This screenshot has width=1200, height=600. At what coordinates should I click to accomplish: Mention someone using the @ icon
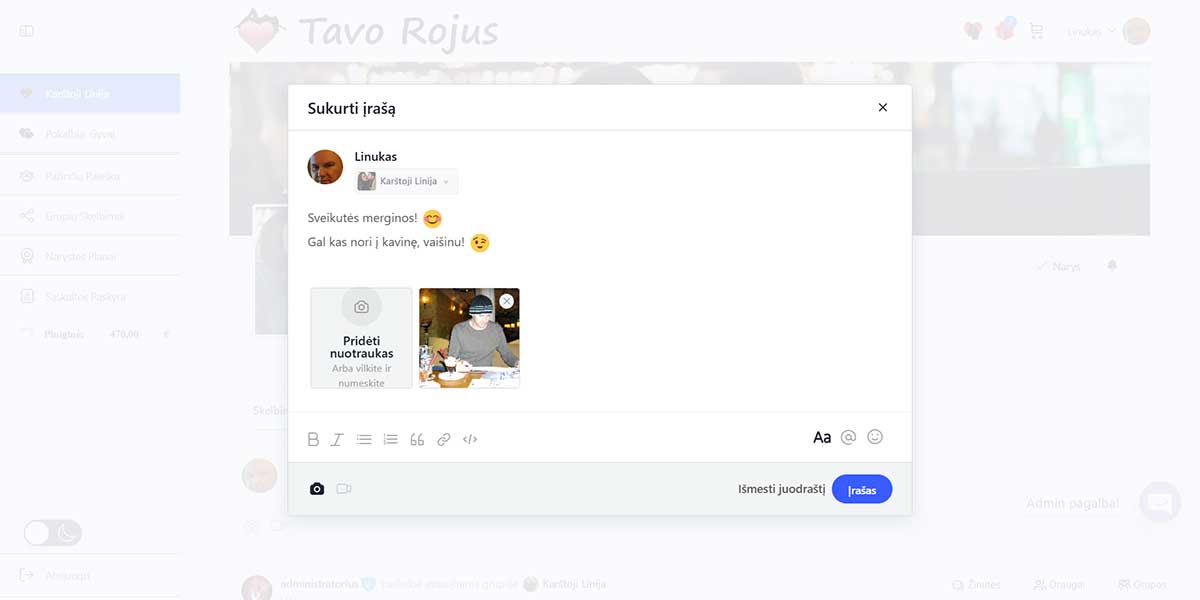point(849,437)
